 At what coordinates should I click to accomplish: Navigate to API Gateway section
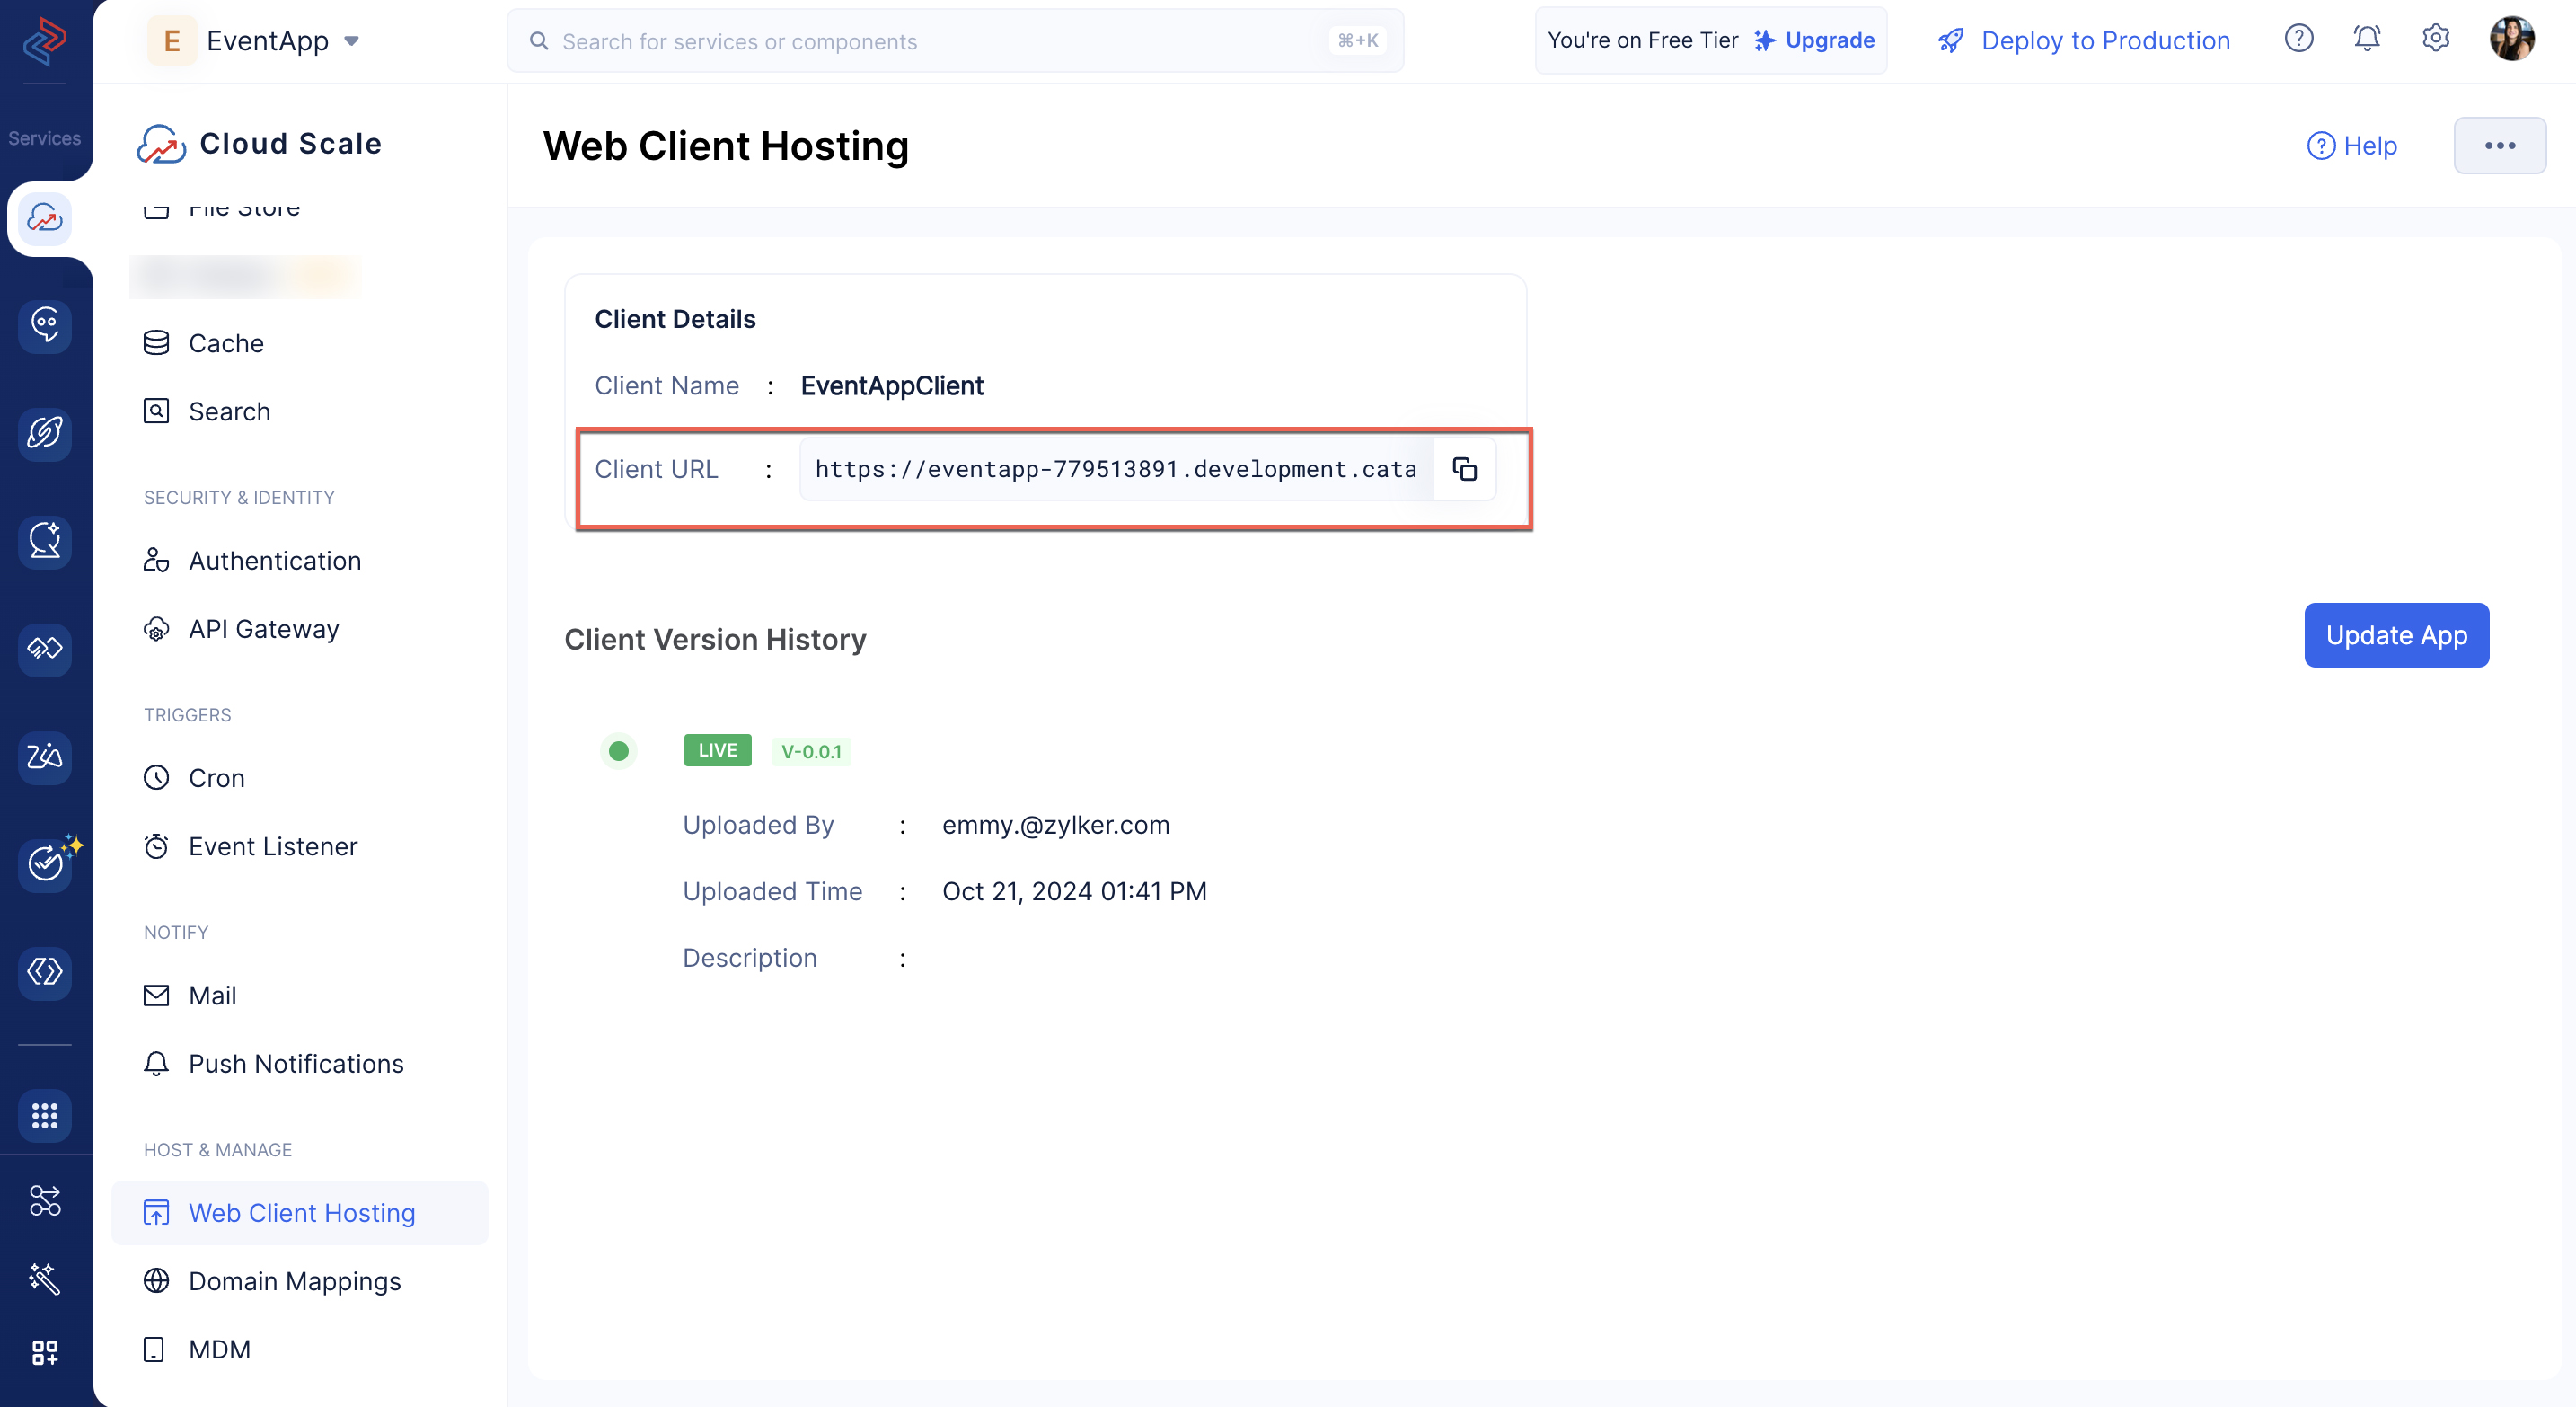pos(263,627)
